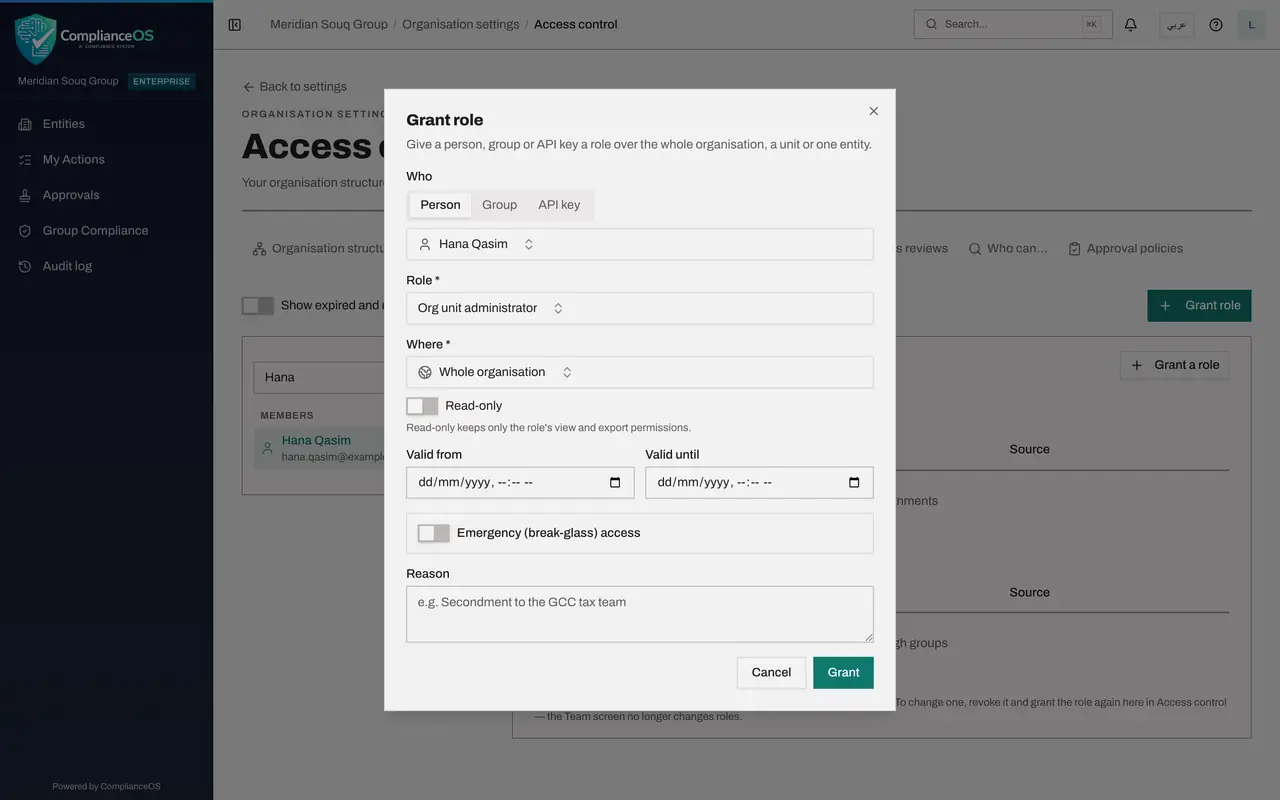
Task: Click the Reason text area
Action: pos(640,614)
